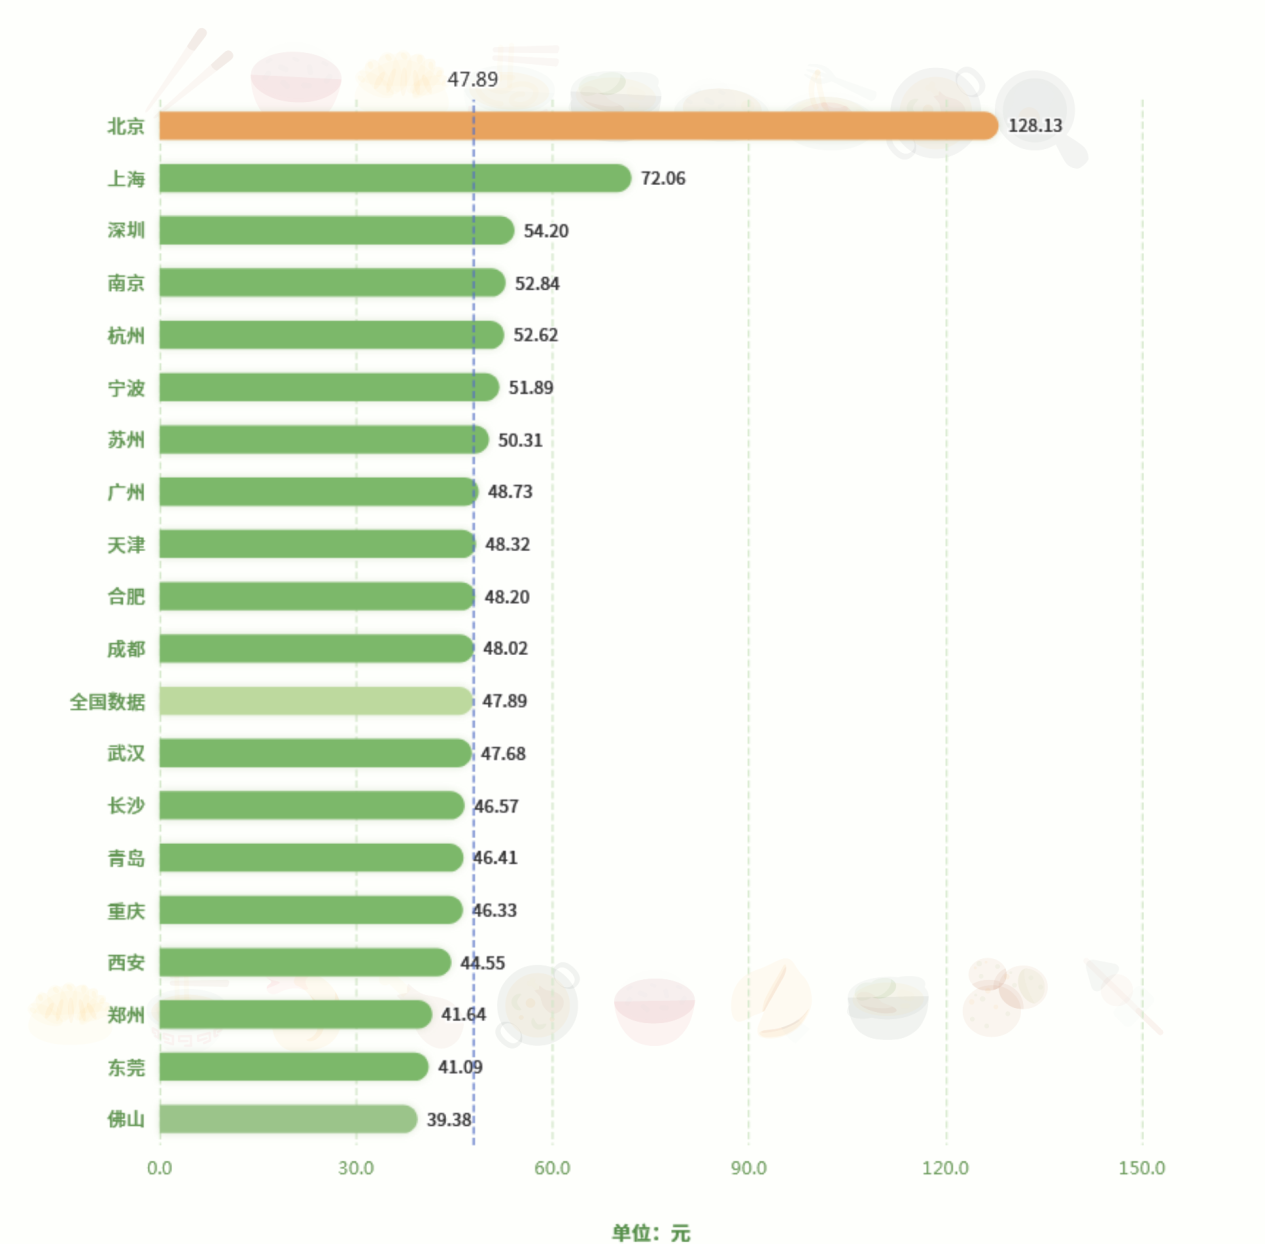Click the light green 全国数据 bar

[x=316, y=701]
